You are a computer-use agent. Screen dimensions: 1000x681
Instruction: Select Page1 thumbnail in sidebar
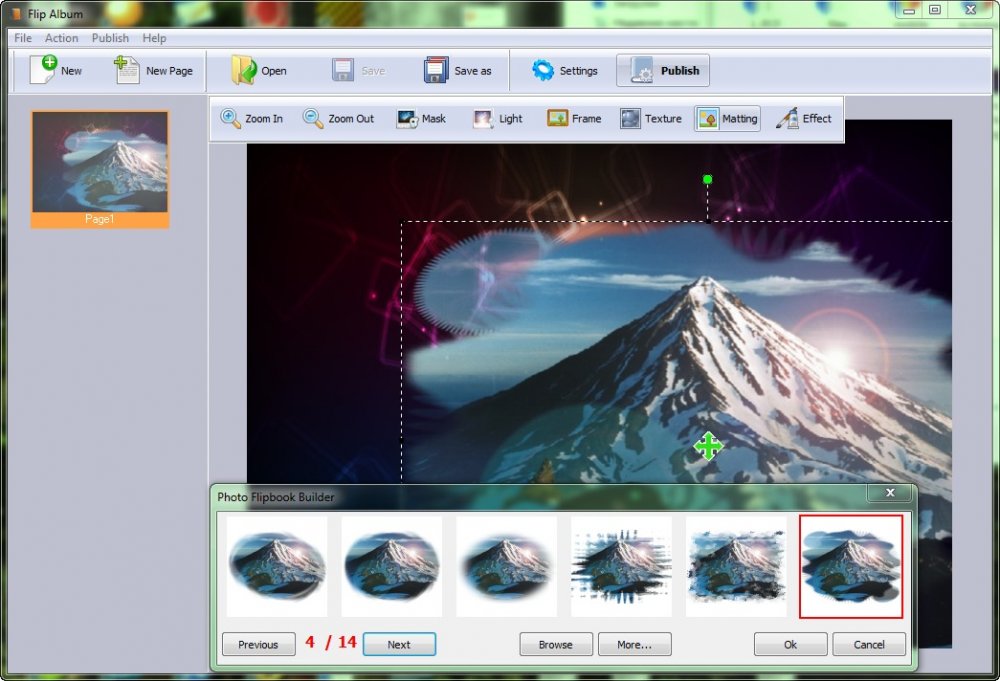pos(100,163)
